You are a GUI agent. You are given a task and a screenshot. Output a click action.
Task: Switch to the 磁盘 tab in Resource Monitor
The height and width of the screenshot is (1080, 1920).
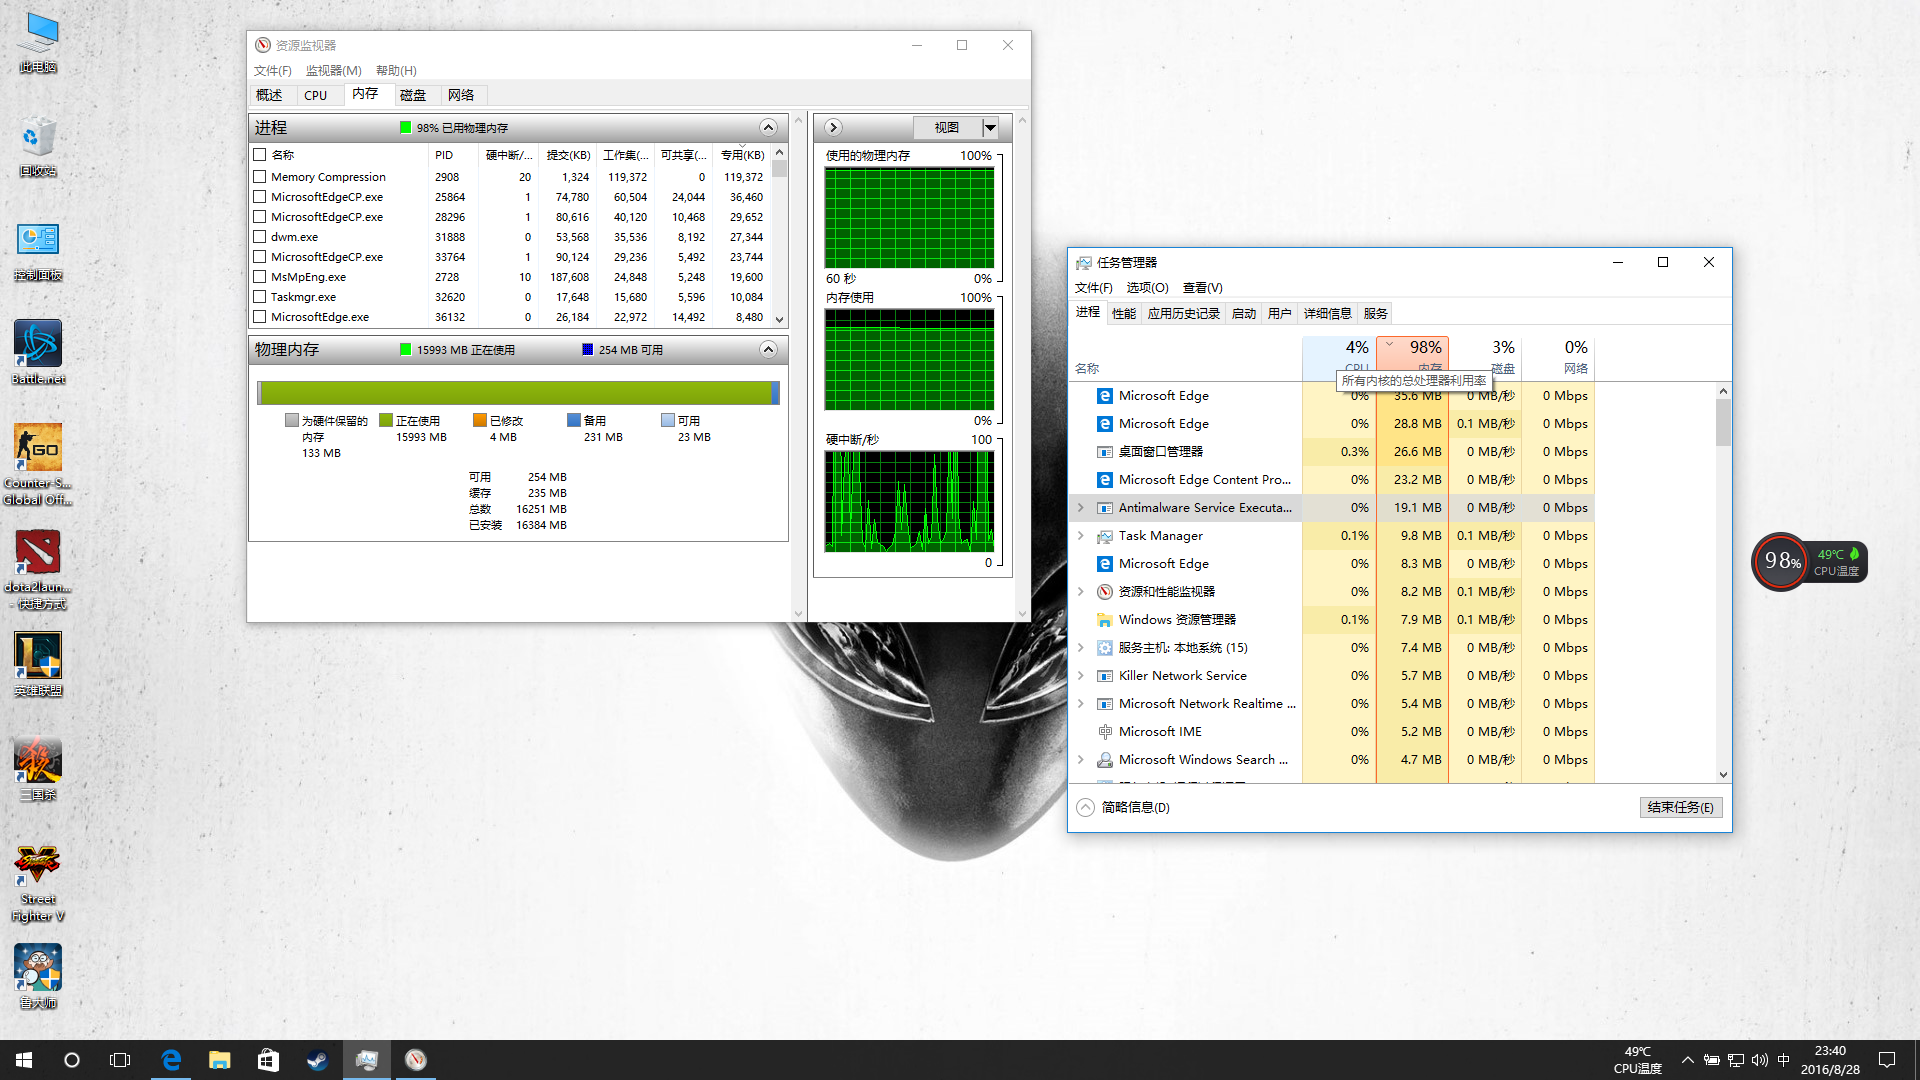(413, 95)
